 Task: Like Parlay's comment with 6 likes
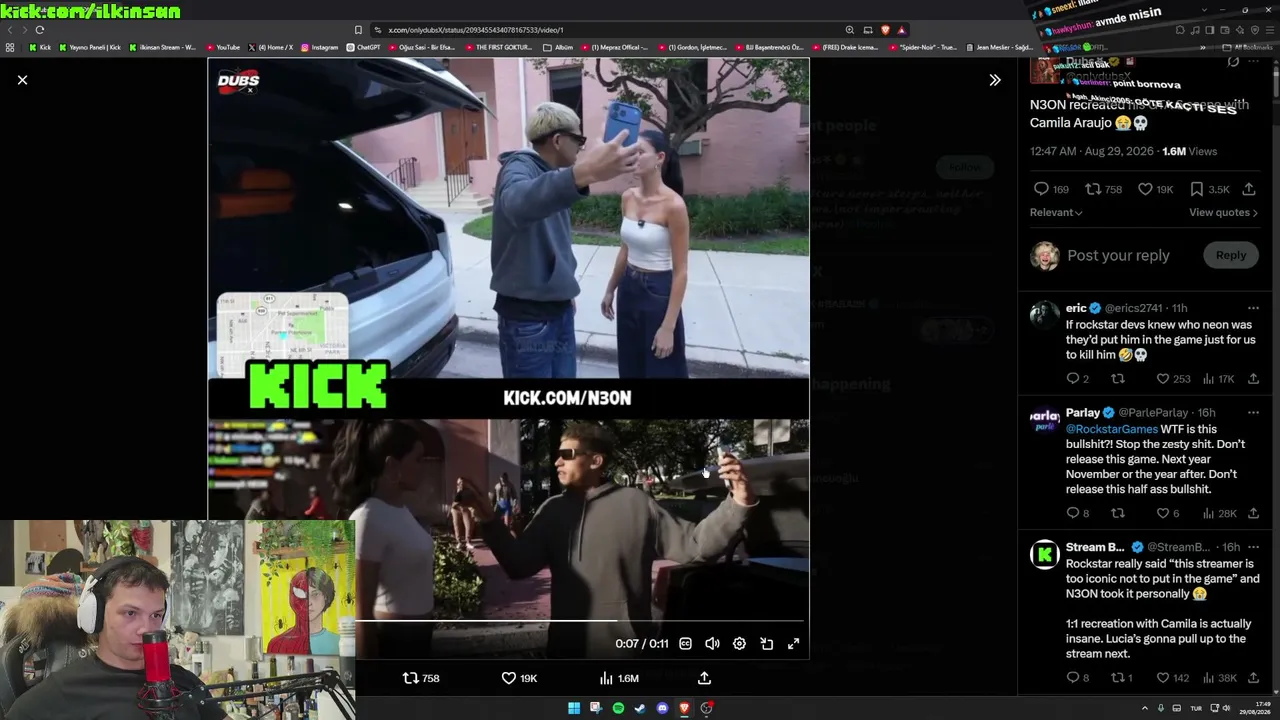(x=1168, y=513)
